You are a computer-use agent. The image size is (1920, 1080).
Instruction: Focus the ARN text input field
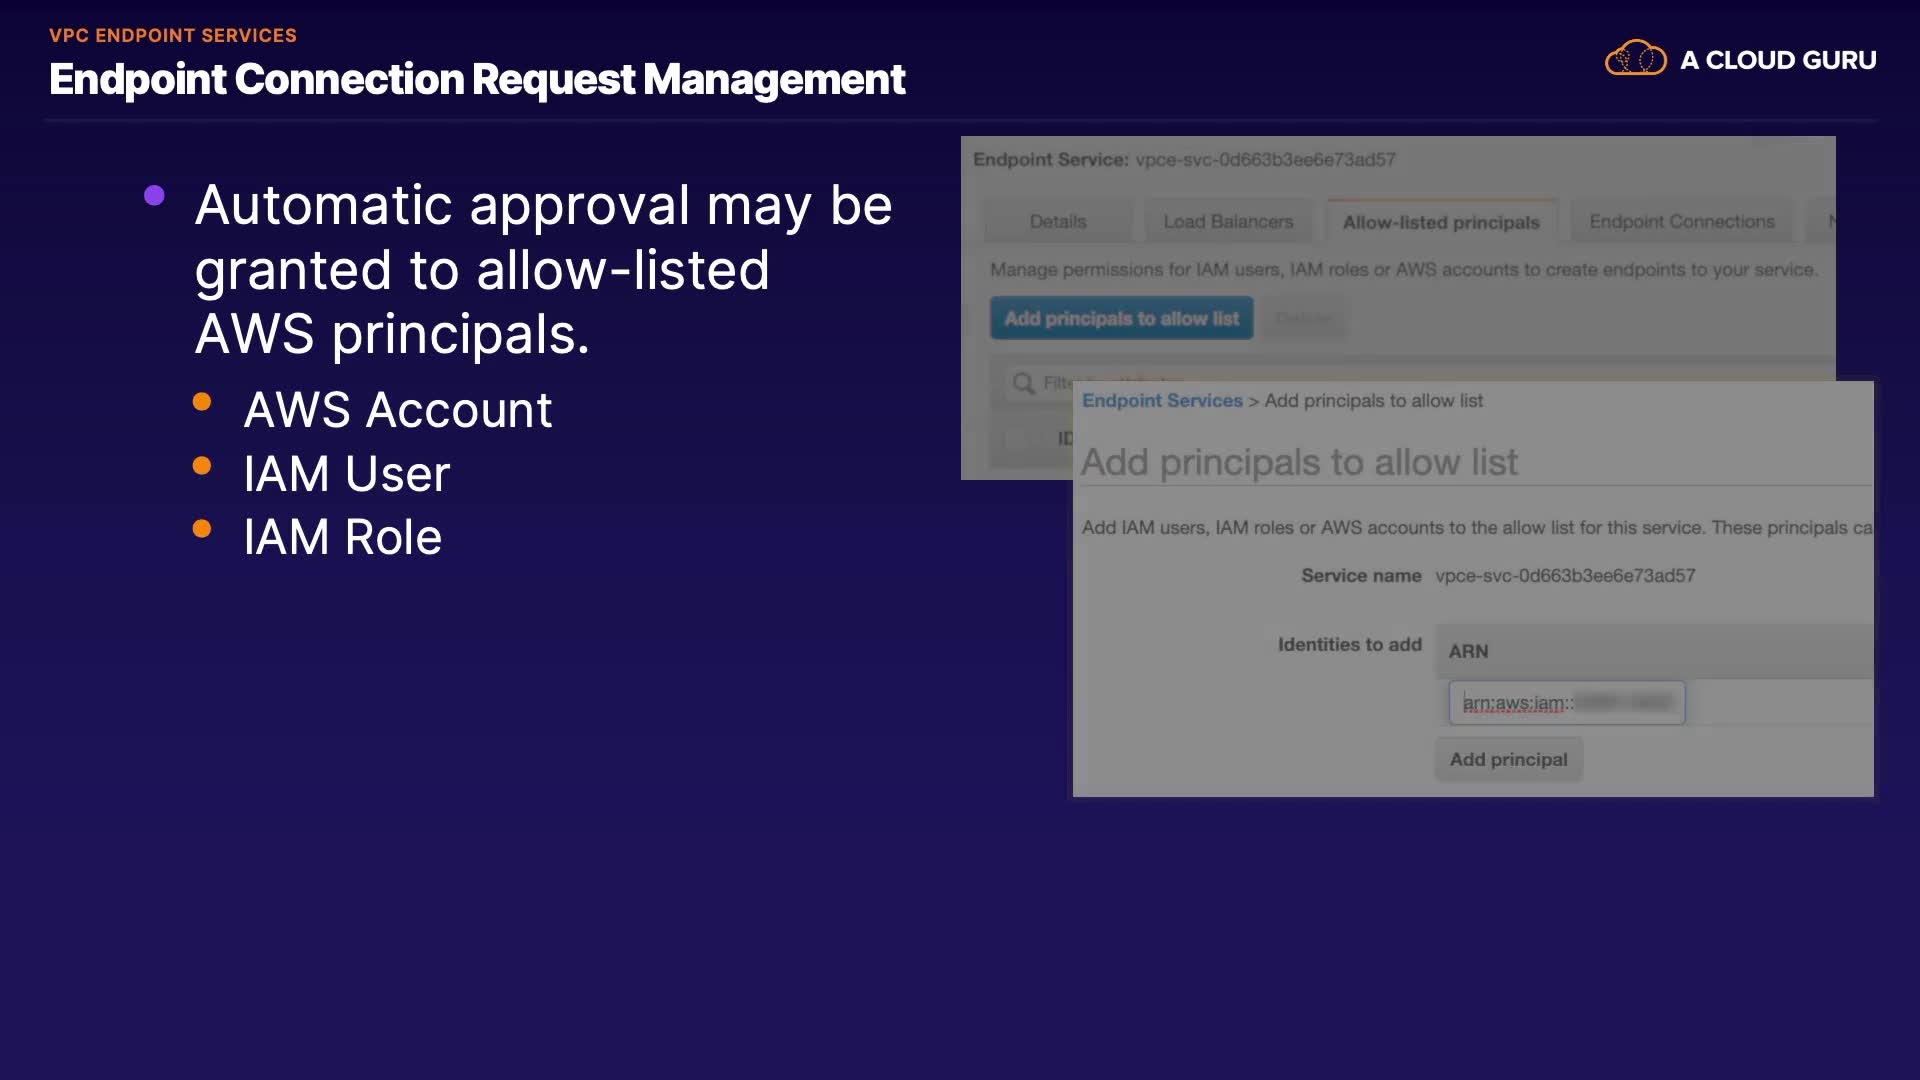click(1566, 703)
